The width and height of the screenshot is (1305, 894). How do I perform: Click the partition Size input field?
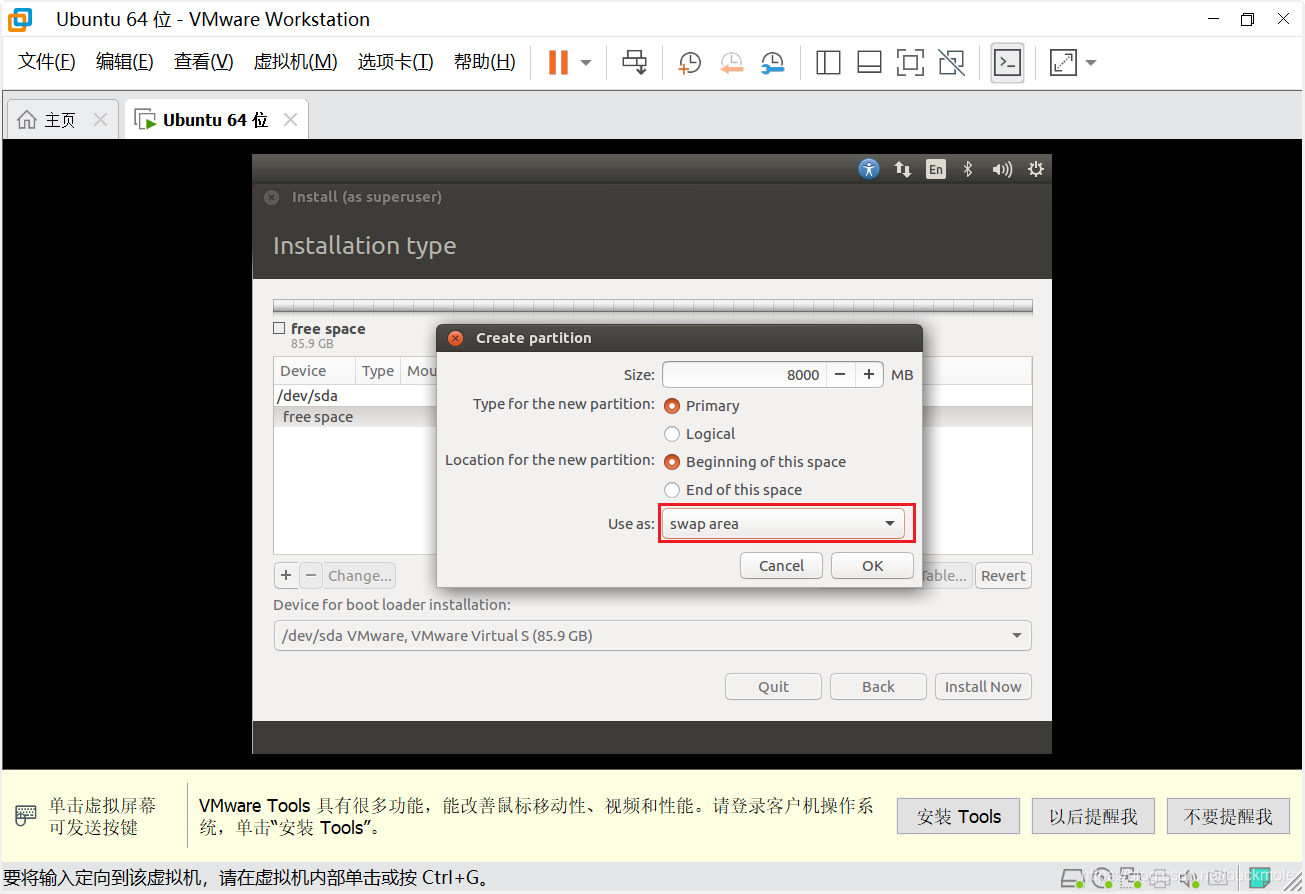(x=744, y=375)
